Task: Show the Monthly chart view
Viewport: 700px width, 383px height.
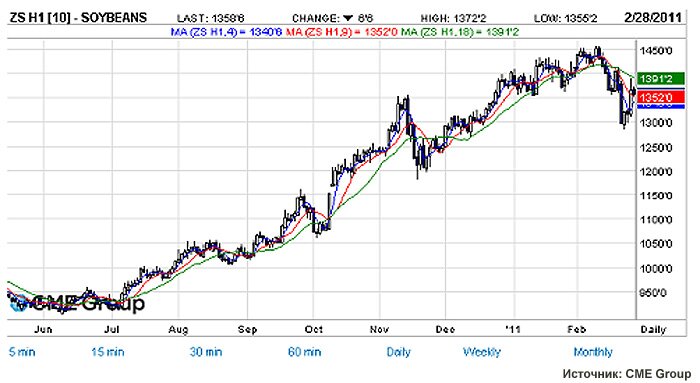Action: coord(593,352)
